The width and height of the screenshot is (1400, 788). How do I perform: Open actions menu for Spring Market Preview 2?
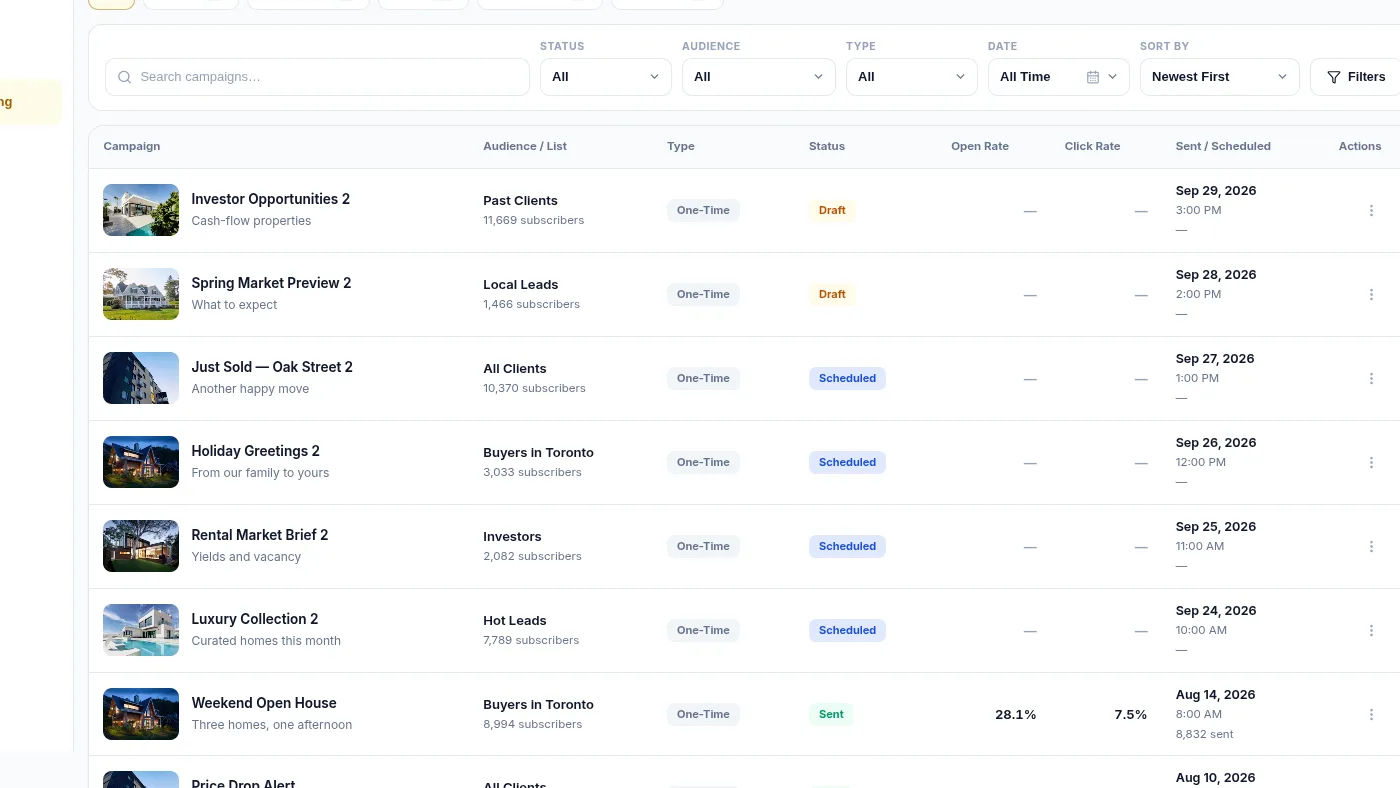coord(1371,294)
